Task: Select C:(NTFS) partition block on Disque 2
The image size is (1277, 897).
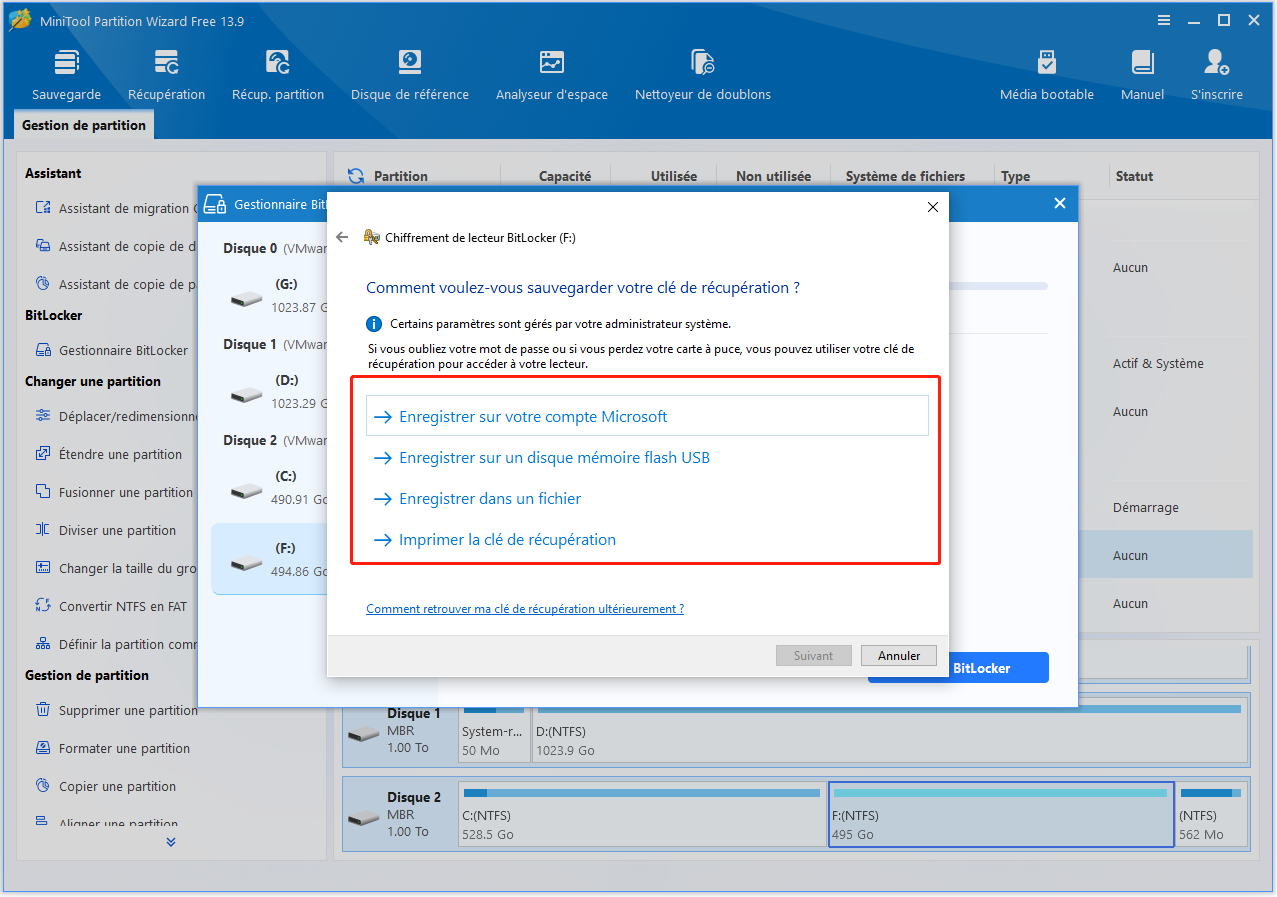Action: tap(642, 816)
